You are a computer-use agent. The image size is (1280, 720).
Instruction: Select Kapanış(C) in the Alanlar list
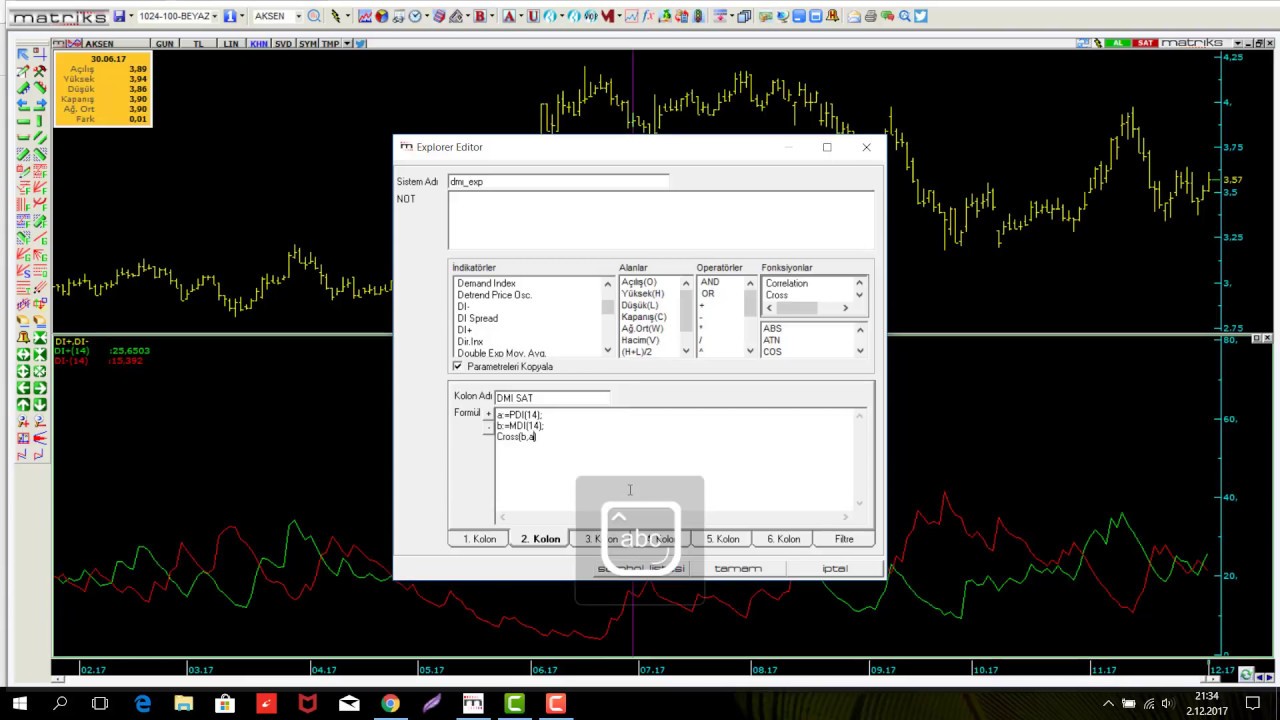pyautogui.click(x=644, y=317)
